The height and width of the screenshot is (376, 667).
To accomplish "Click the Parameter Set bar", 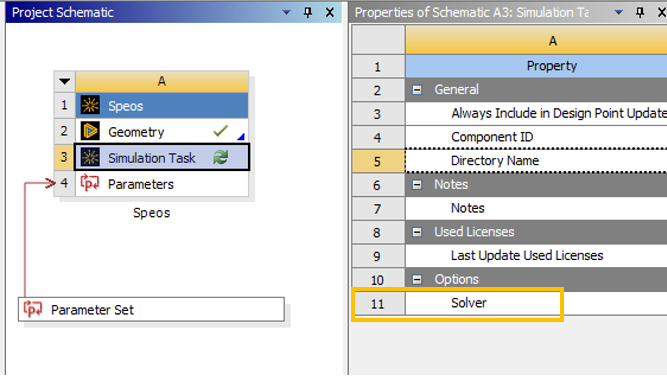I will coord(151,309).
